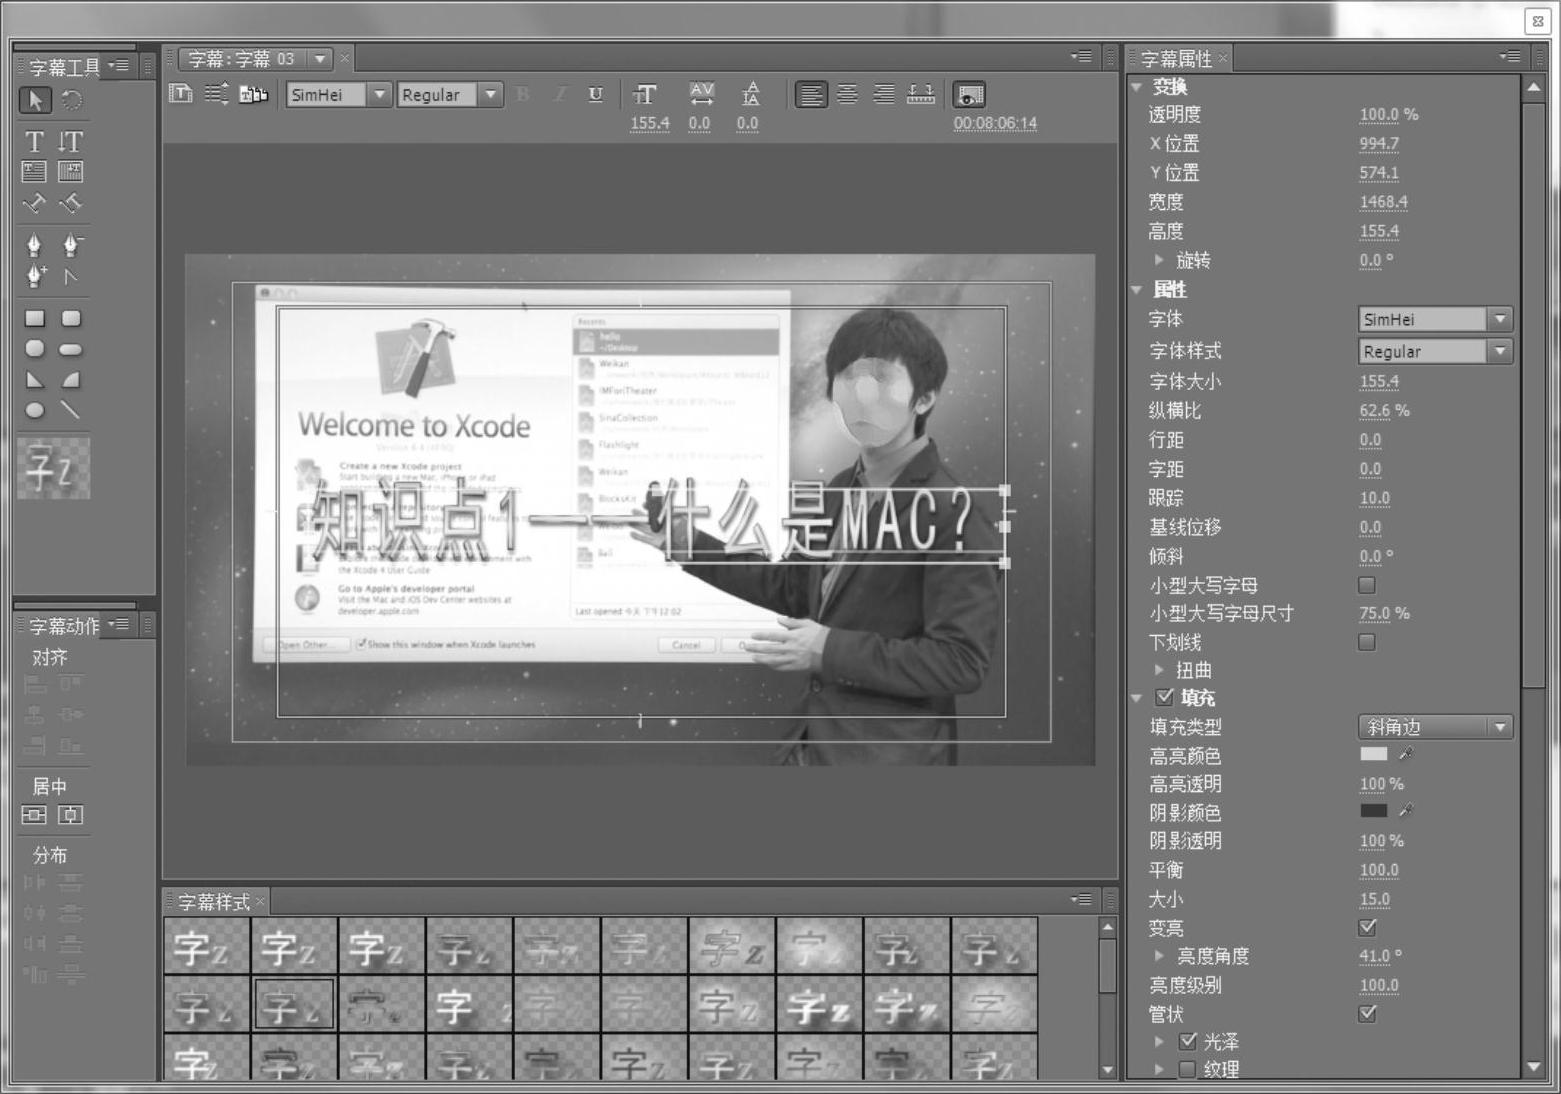Select the Rounded Rectangle pill tool
The height and width of the screenshot is (1094, 1561).
[71, 349]
